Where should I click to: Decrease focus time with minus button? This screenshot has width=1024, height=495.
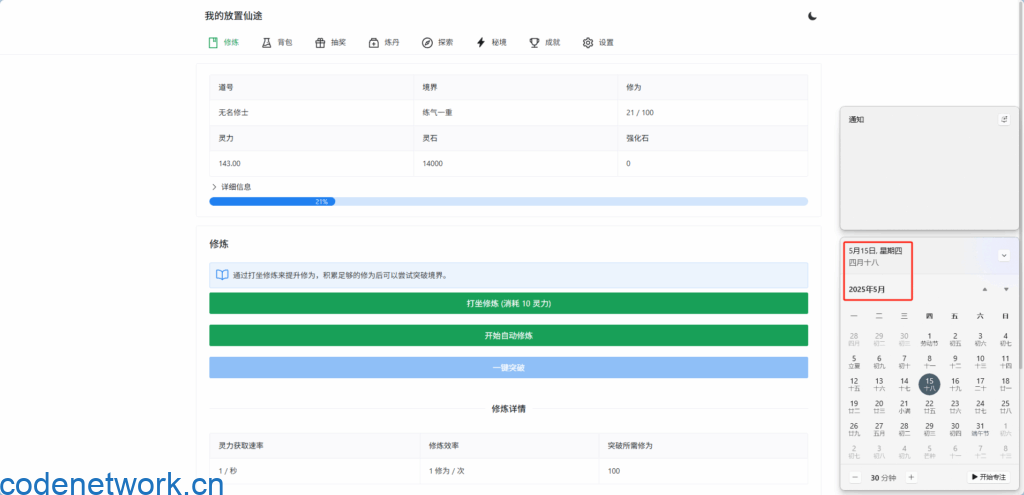856,477
